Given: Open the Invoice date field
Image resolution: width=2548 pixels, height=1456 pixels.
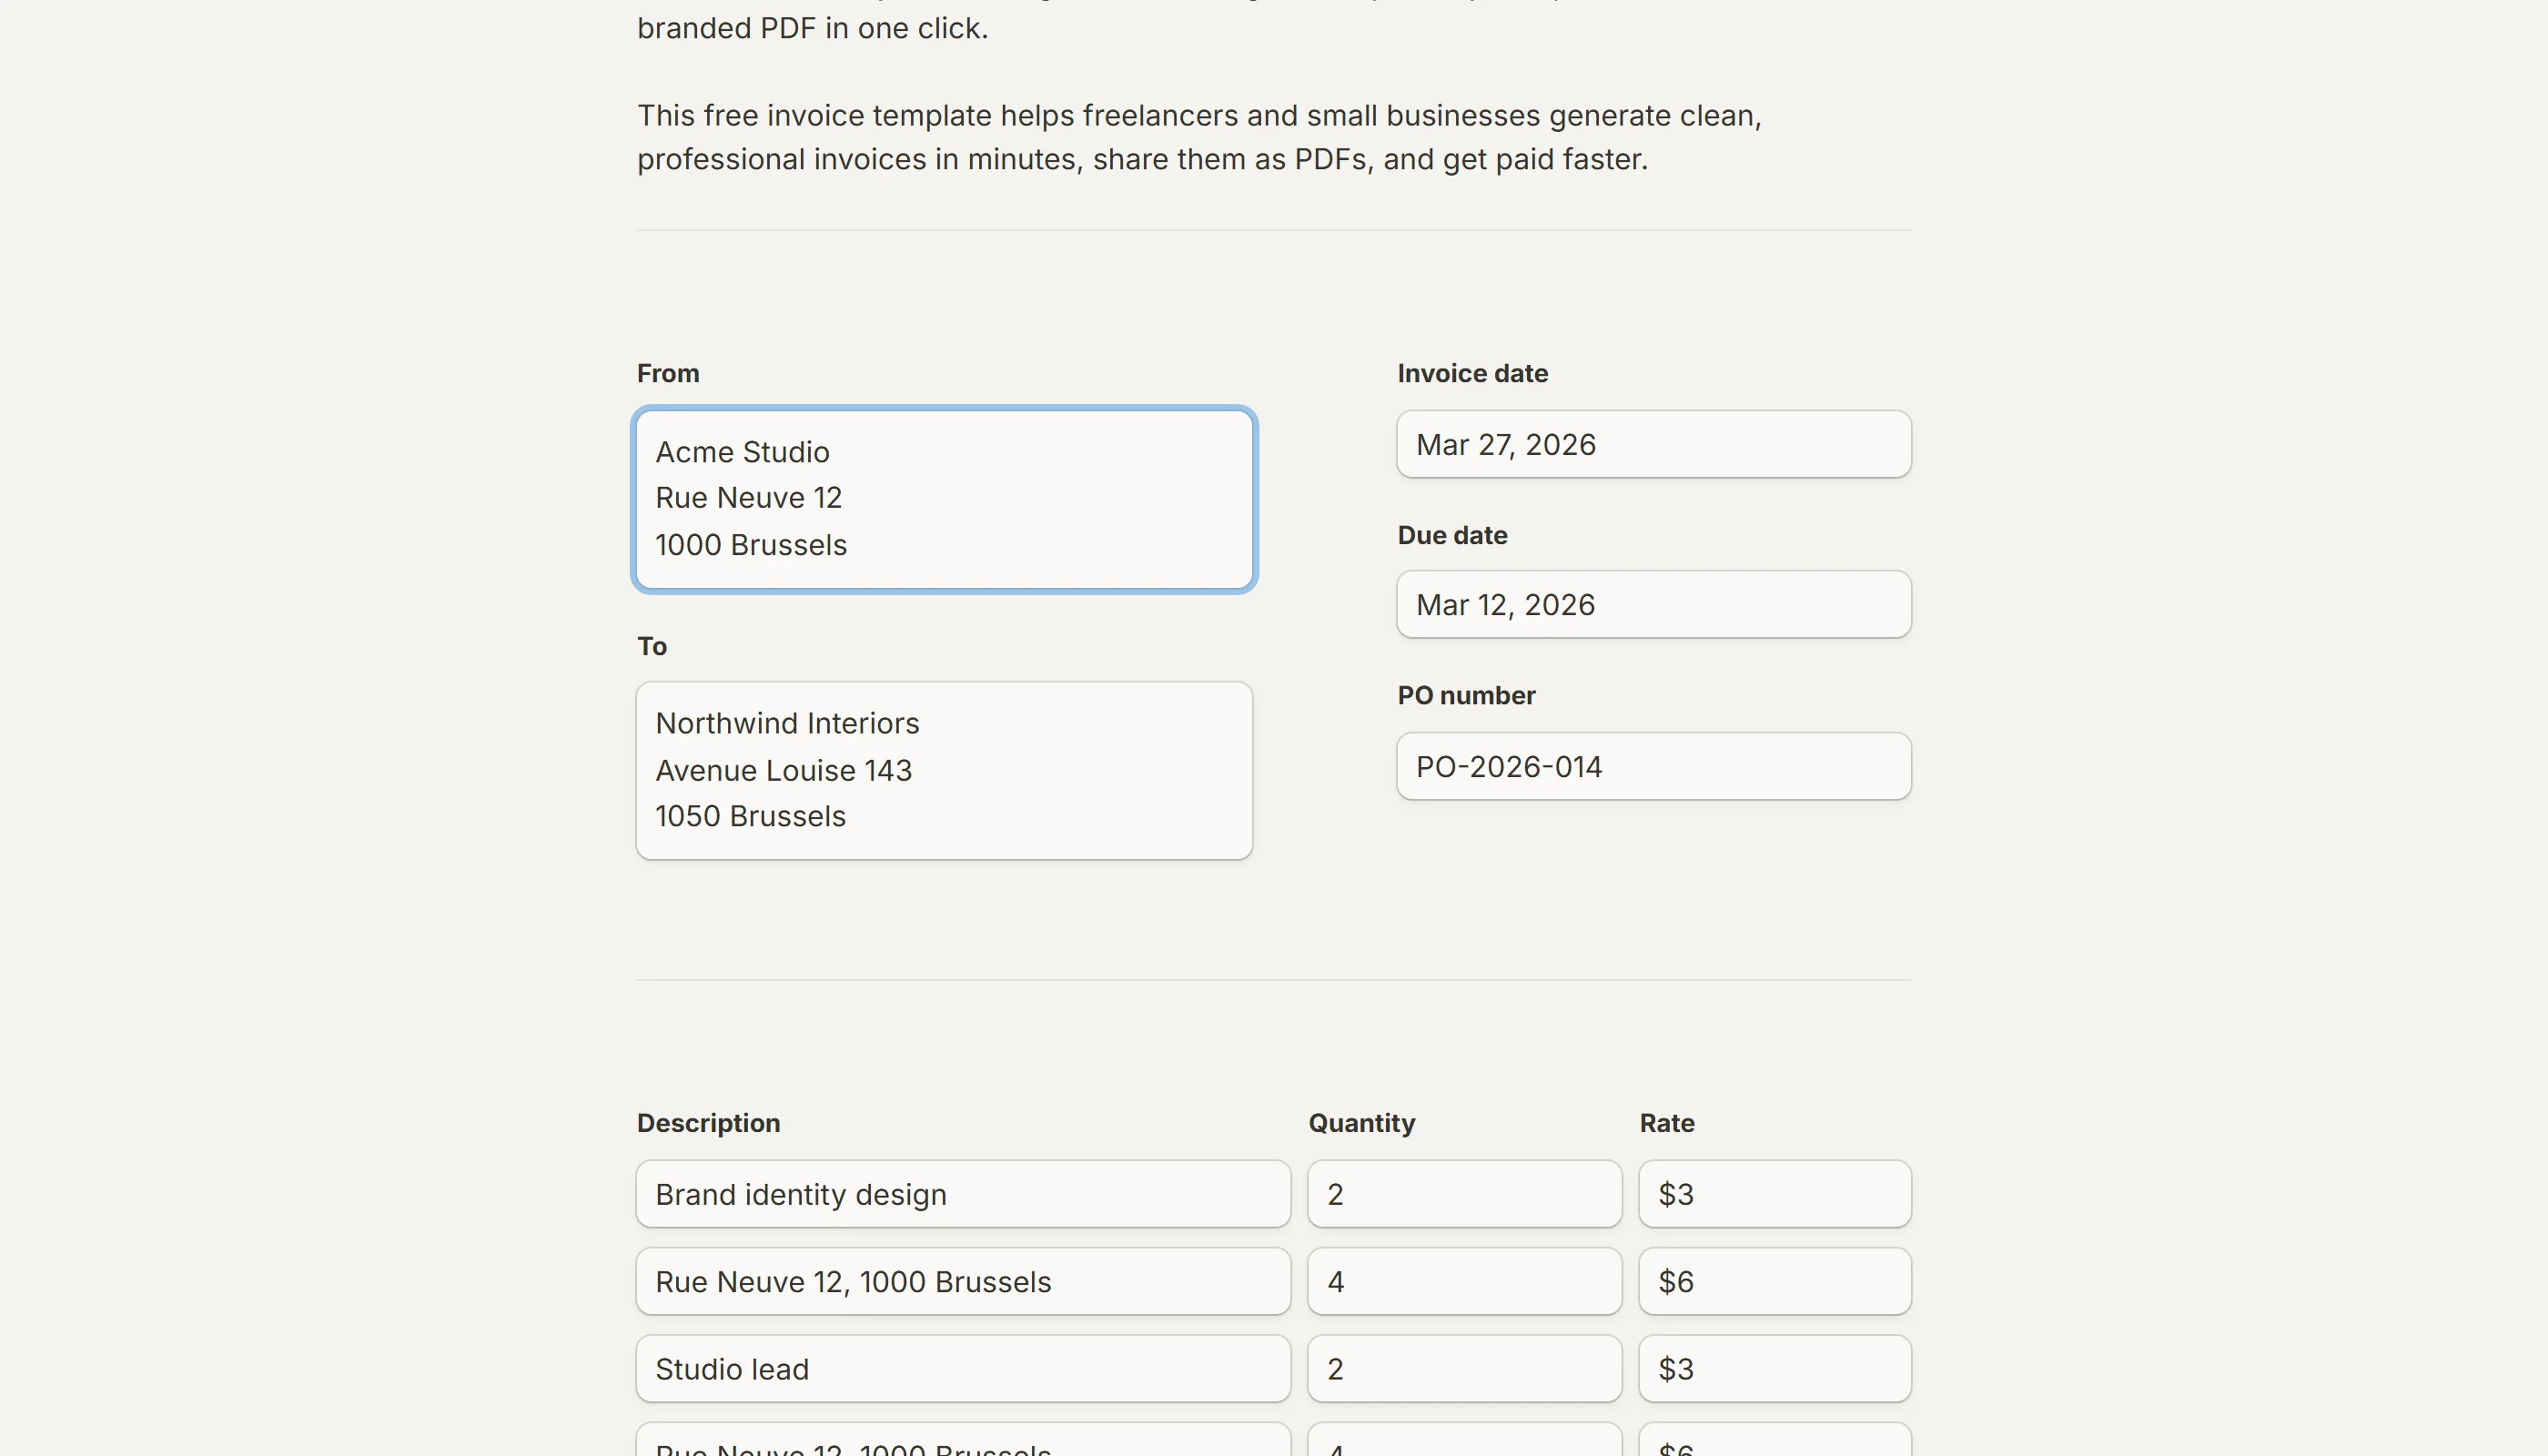Looking at the screenshot, I should (x=1654, y=444).
